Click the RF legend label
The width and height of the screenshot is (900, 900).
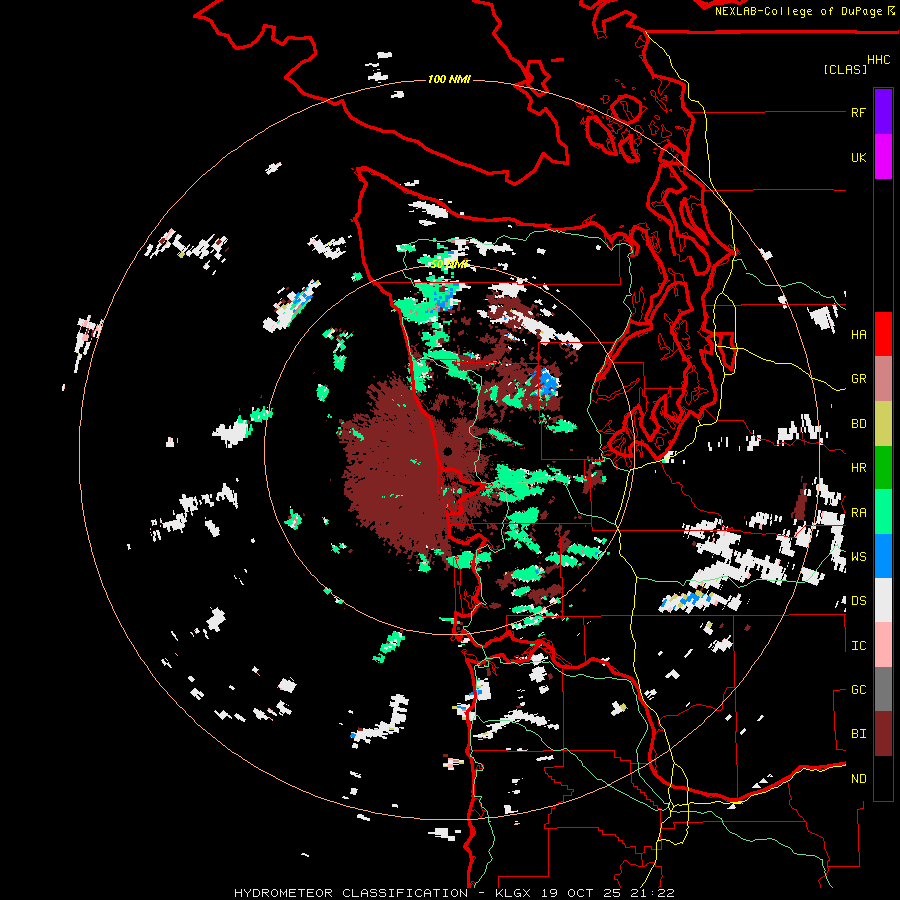click(x=858, y=112)
